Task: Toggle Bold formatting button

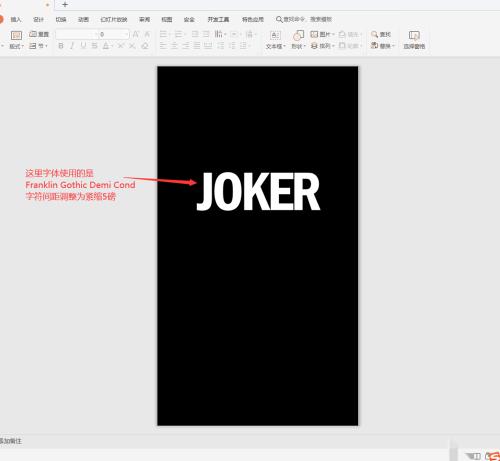Action: click(61, 46)
